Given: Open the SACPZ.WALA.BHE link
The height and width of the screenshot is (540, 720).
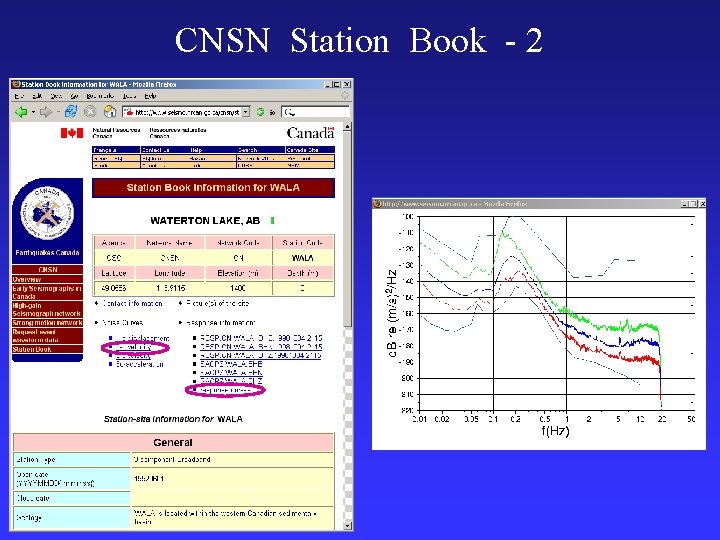Looking at the screenshot, I should pos(231,364).
